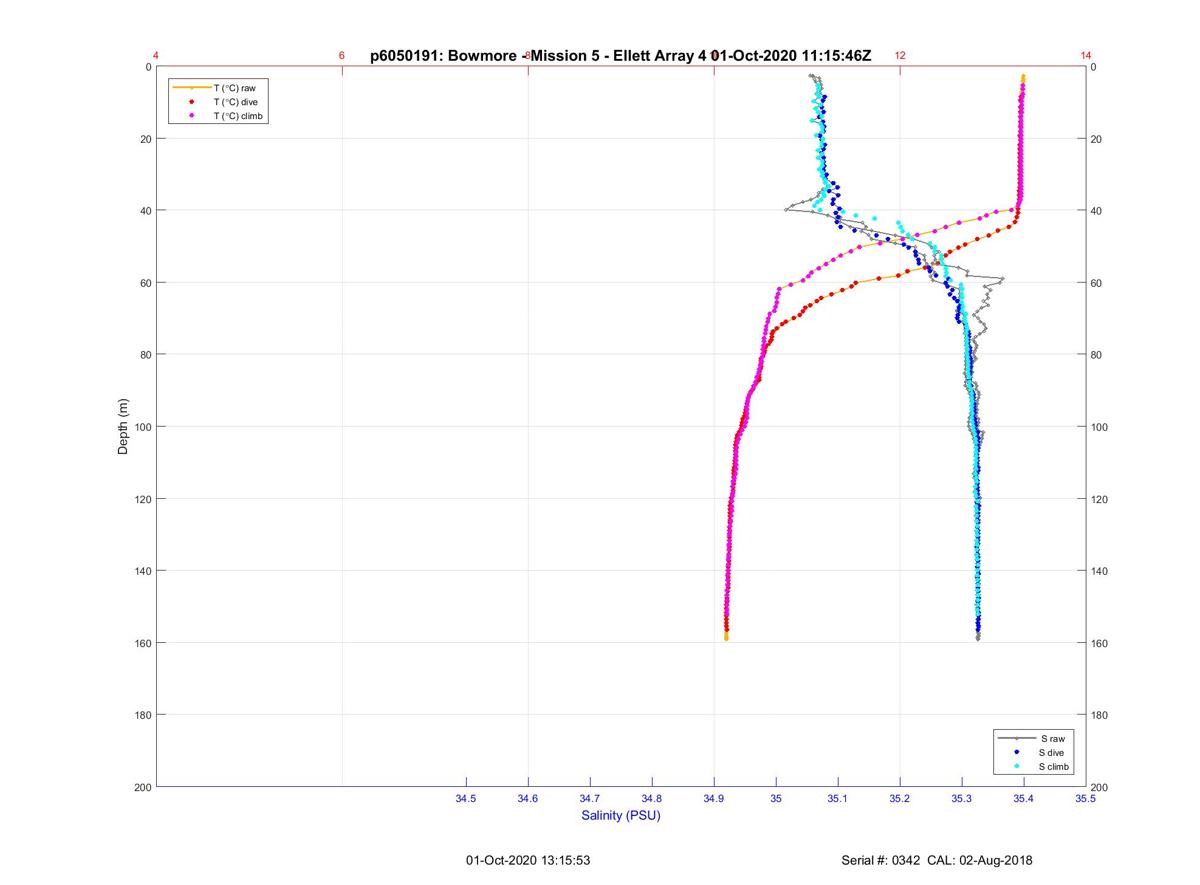Click the plot title mentioning Bowmore Mission 5
Screen dimensions: 1200x885
(620, 56)
